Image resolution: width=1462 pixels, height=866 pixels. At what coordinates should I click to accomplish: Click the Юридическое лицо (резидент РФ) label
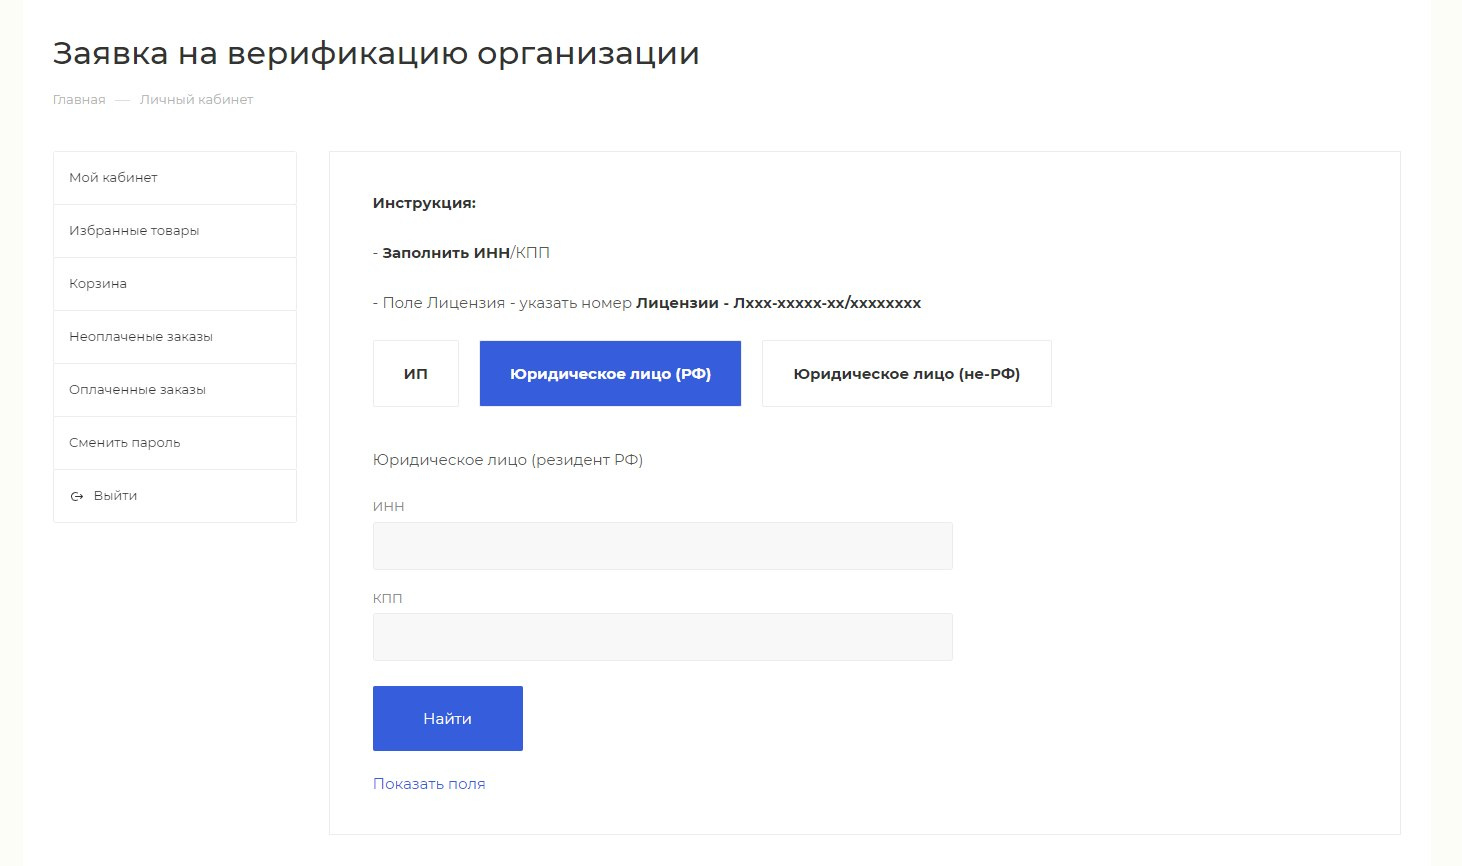pyautogui.click(x=508, y=460)
